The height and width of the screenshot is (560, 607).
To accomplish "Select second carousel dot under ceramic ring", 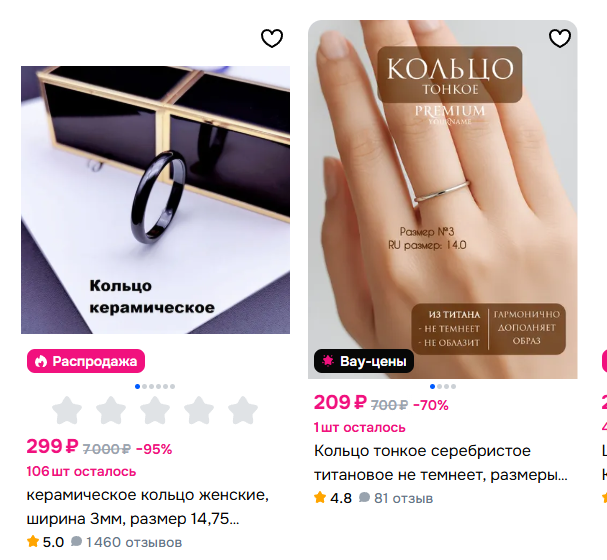I will [145, 386].
